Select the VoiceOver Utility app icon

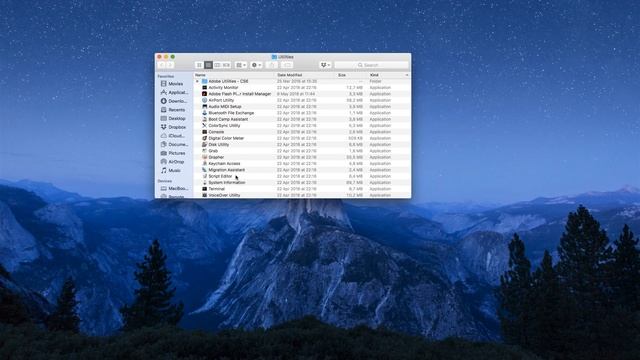click(x=204, y=195)
